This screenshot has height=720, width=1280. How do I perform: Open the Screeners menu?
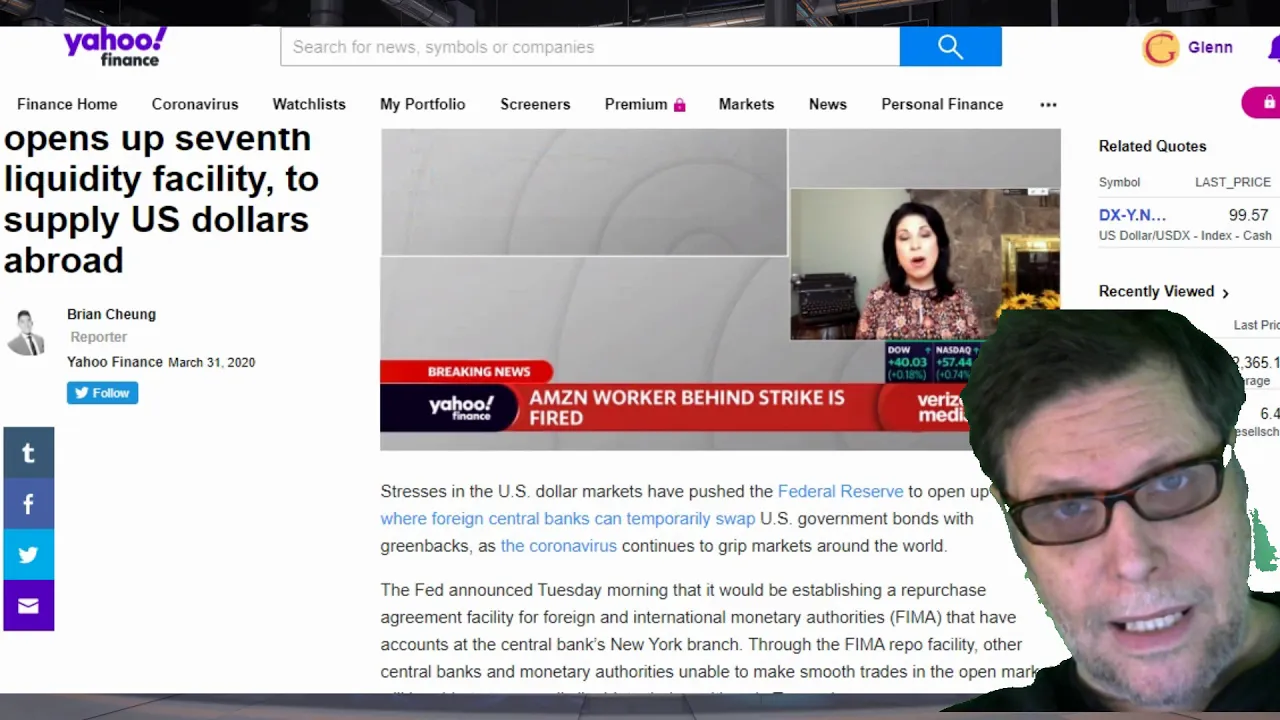tap(535, 104)
